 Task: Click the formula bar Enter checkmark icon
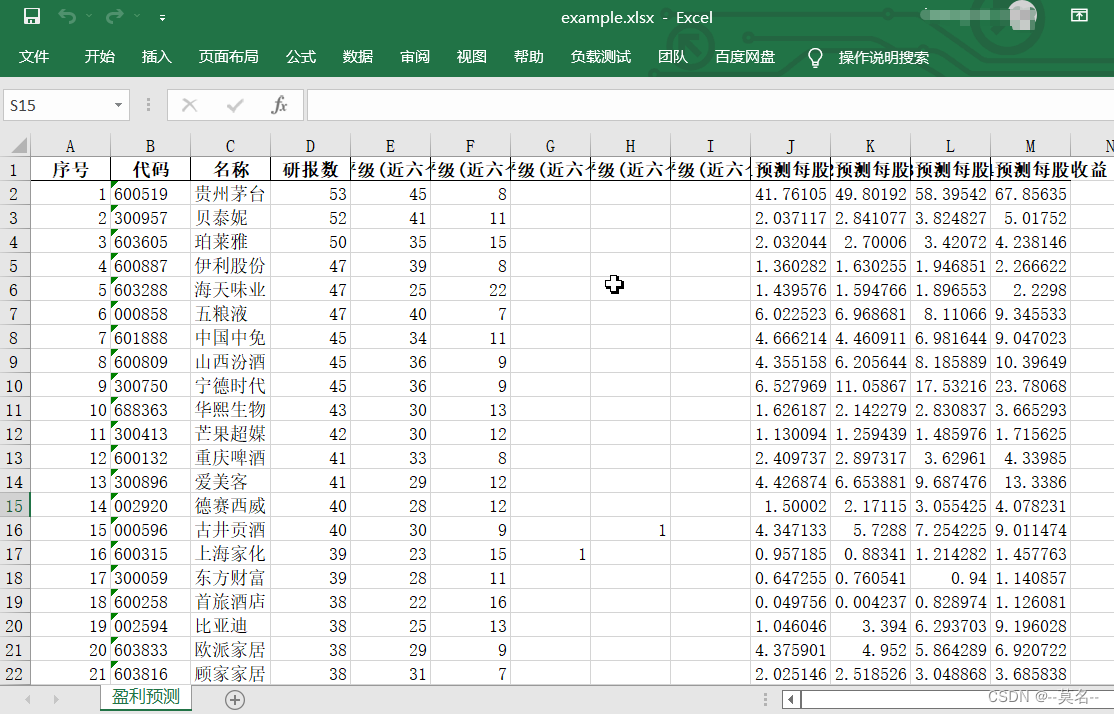point(235,105)
